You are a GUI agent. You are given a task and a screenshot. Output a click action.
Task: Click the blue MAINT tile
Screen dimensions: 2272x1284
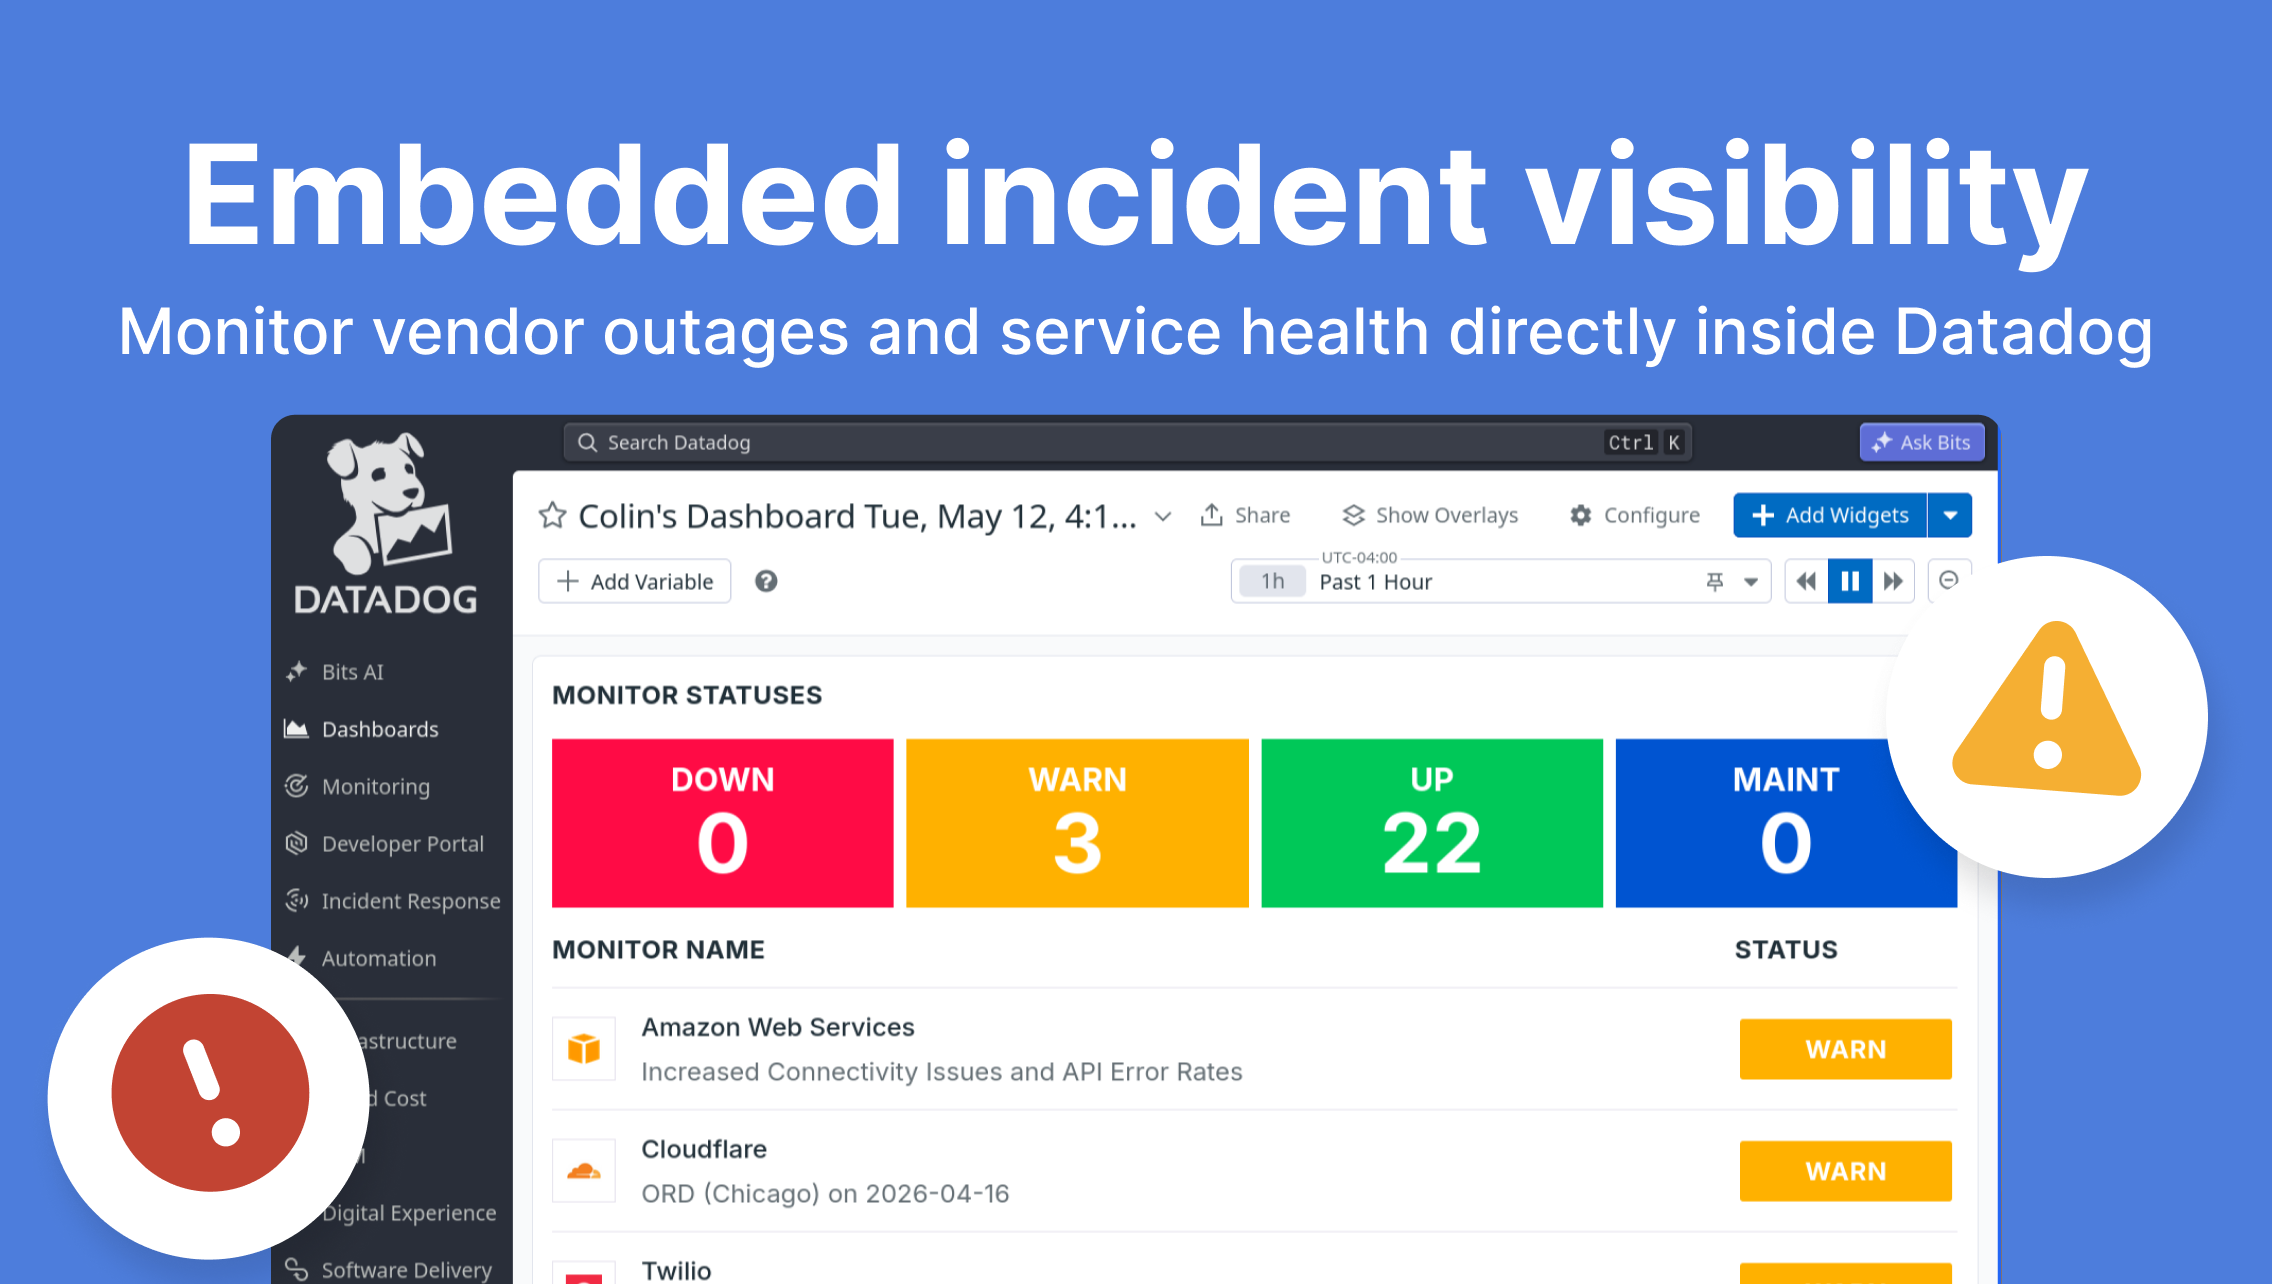click(1786, 823)
